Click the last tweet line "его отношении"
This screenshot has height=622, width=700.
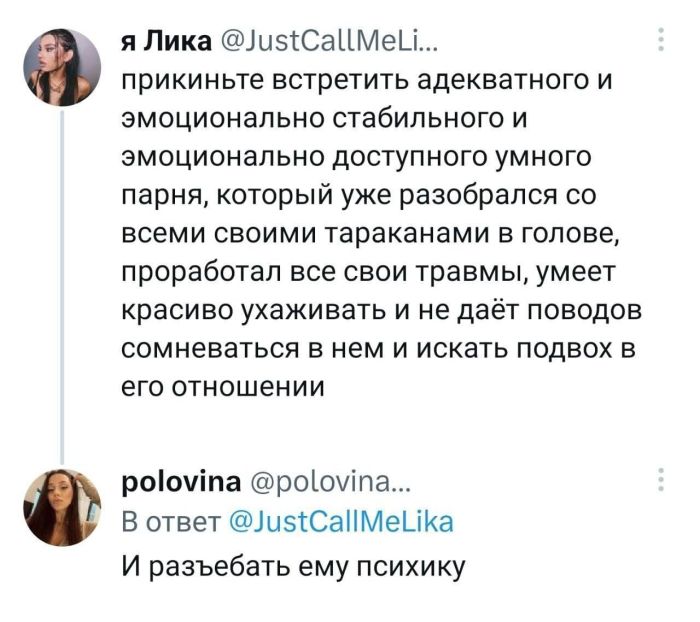click(223, 388)
